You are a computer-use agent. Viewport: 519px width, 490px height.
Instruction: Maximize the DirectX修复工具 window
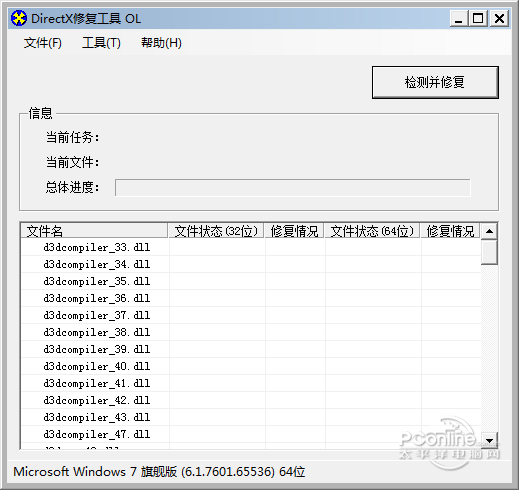478,18
